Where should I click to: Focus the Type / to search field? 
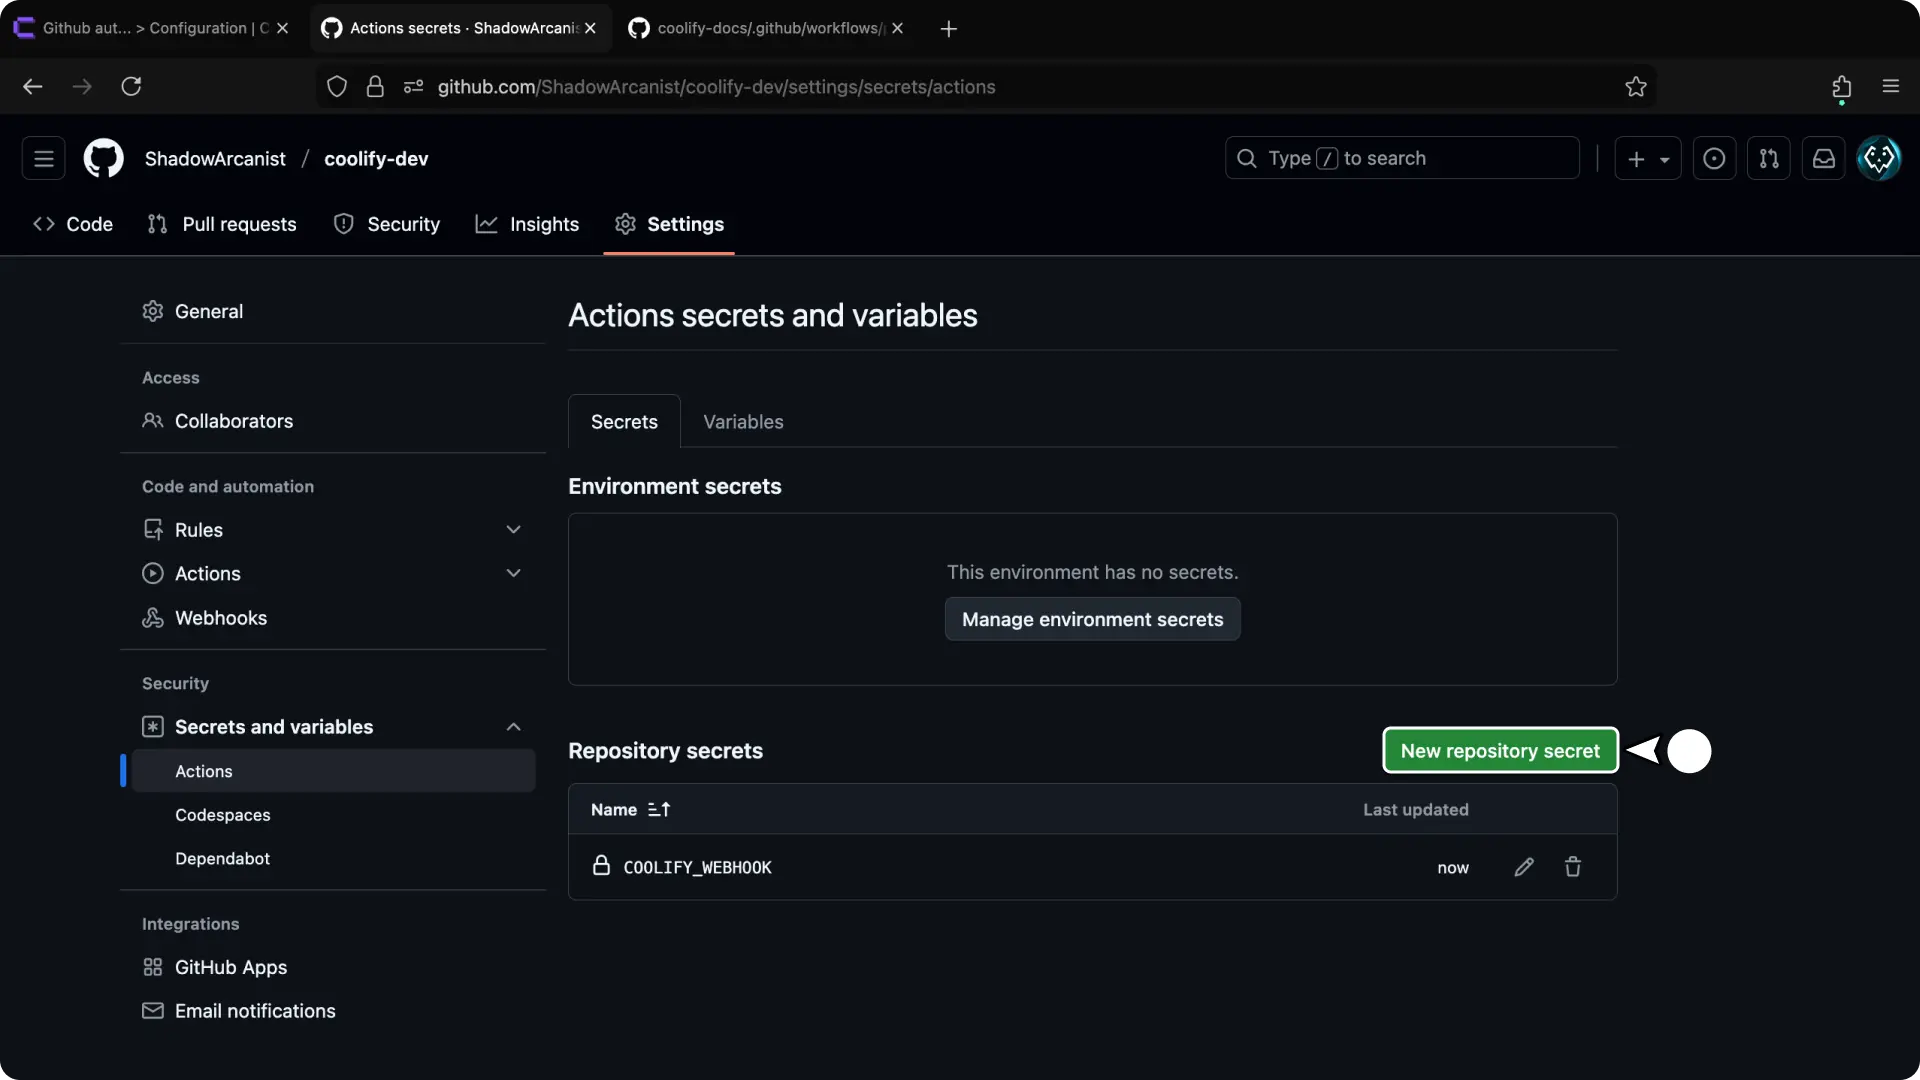click(1401, 159)
